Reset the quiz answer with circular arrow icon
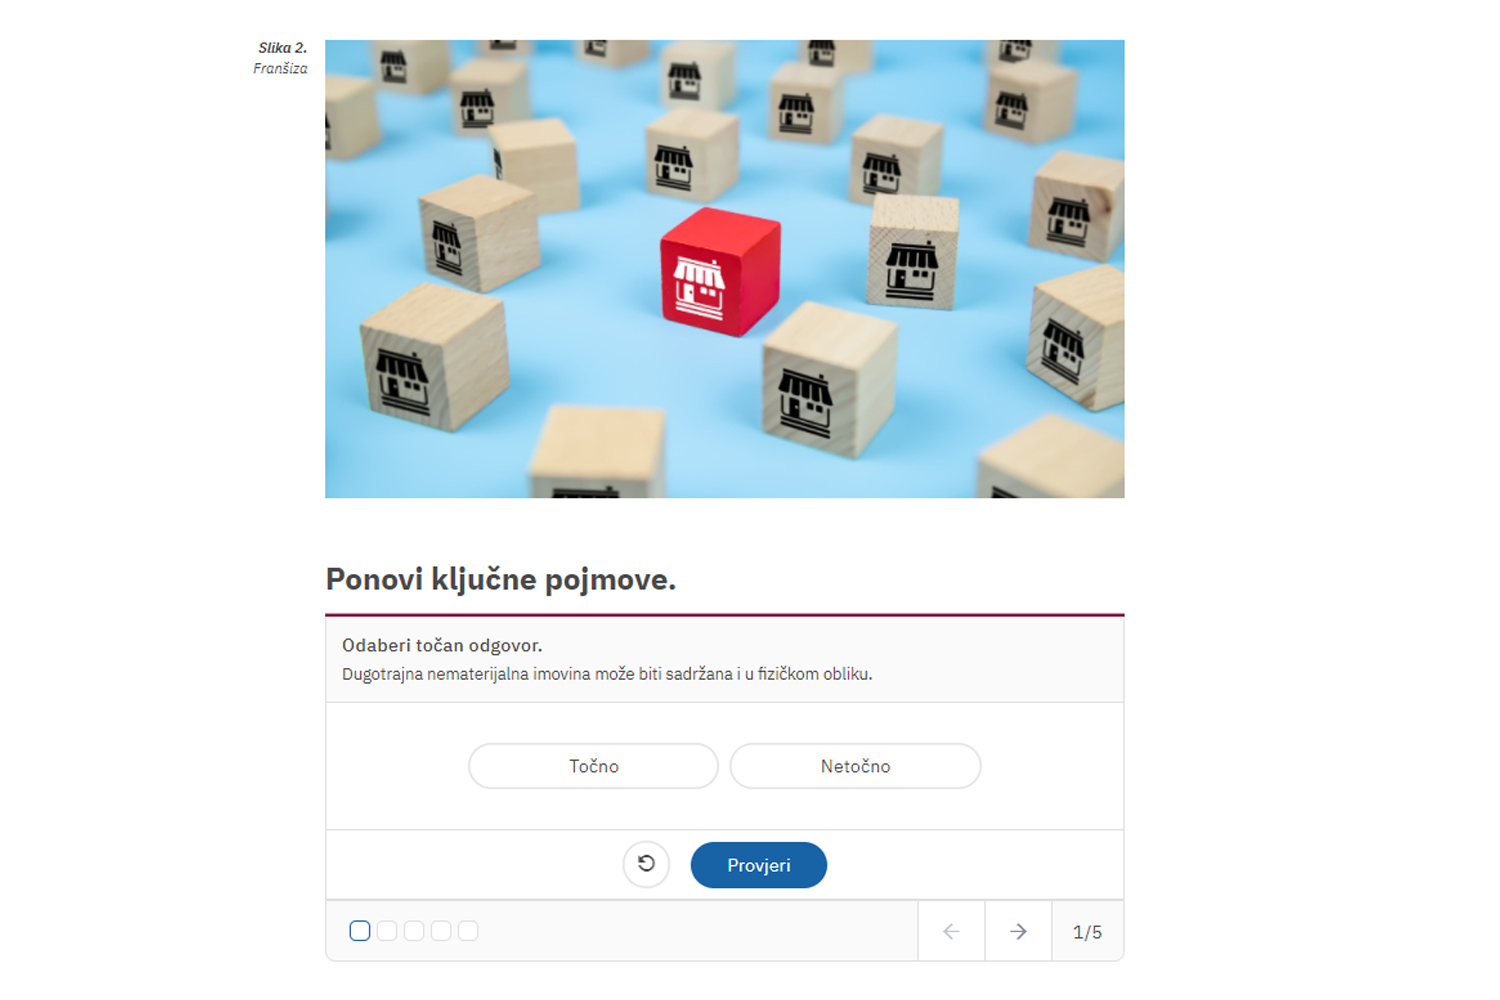The width and height of the screenshot is (1500, 1000). point(646,864)
